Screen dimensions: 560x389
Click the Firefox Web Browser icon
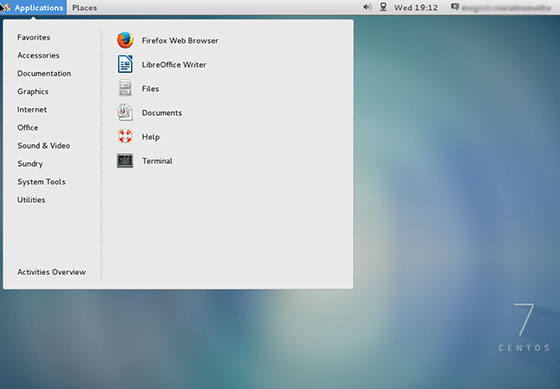click(125, 40)
